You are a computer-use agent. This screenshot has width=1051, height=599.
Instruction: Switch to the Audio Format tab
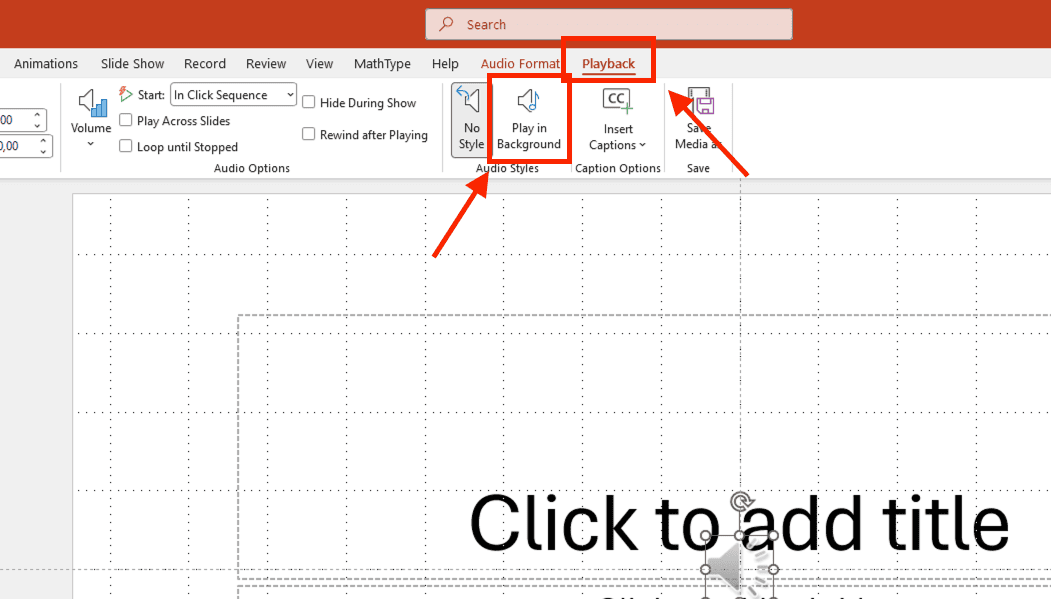click(519, 64)
